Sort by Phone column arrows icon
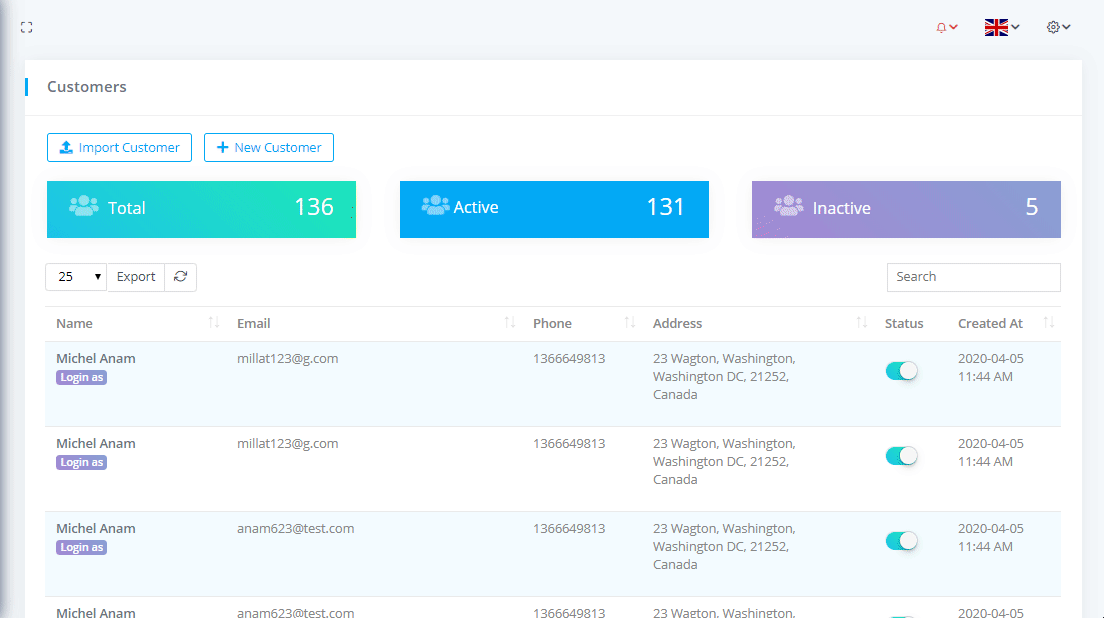This screenshot has height=618, width=1104. pyautogui.click(x=629, y=323)
